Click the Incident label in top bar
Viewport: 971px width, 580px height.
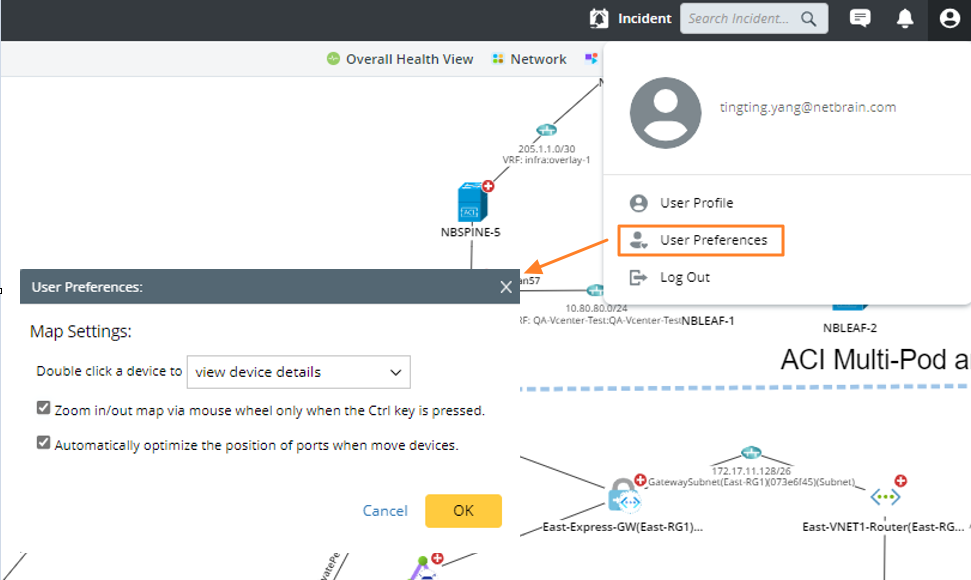(644, 19)
